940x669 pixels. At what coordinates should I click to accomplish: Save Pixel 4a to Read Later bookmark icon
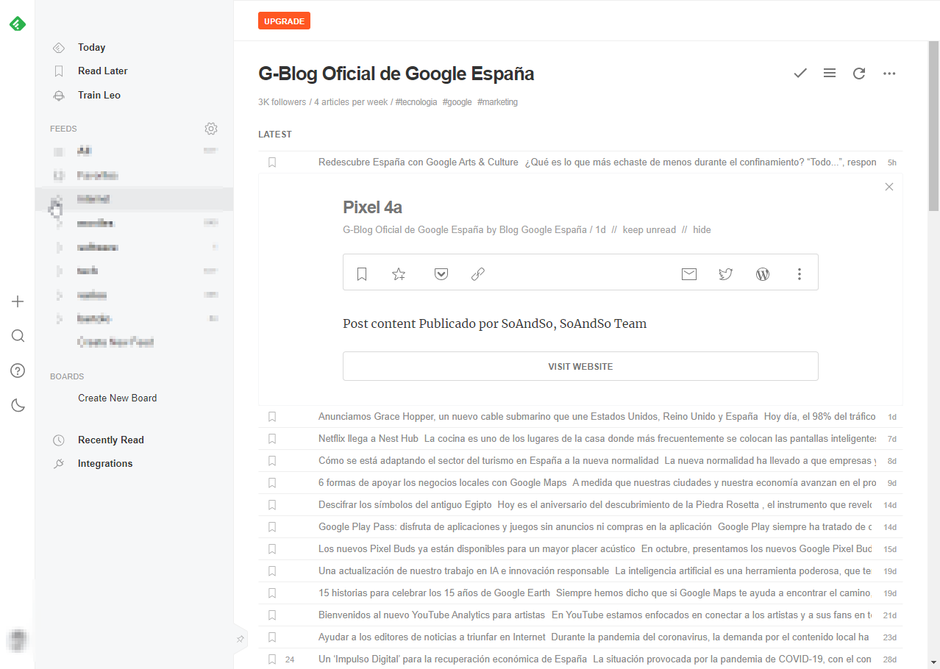point(361,274)
